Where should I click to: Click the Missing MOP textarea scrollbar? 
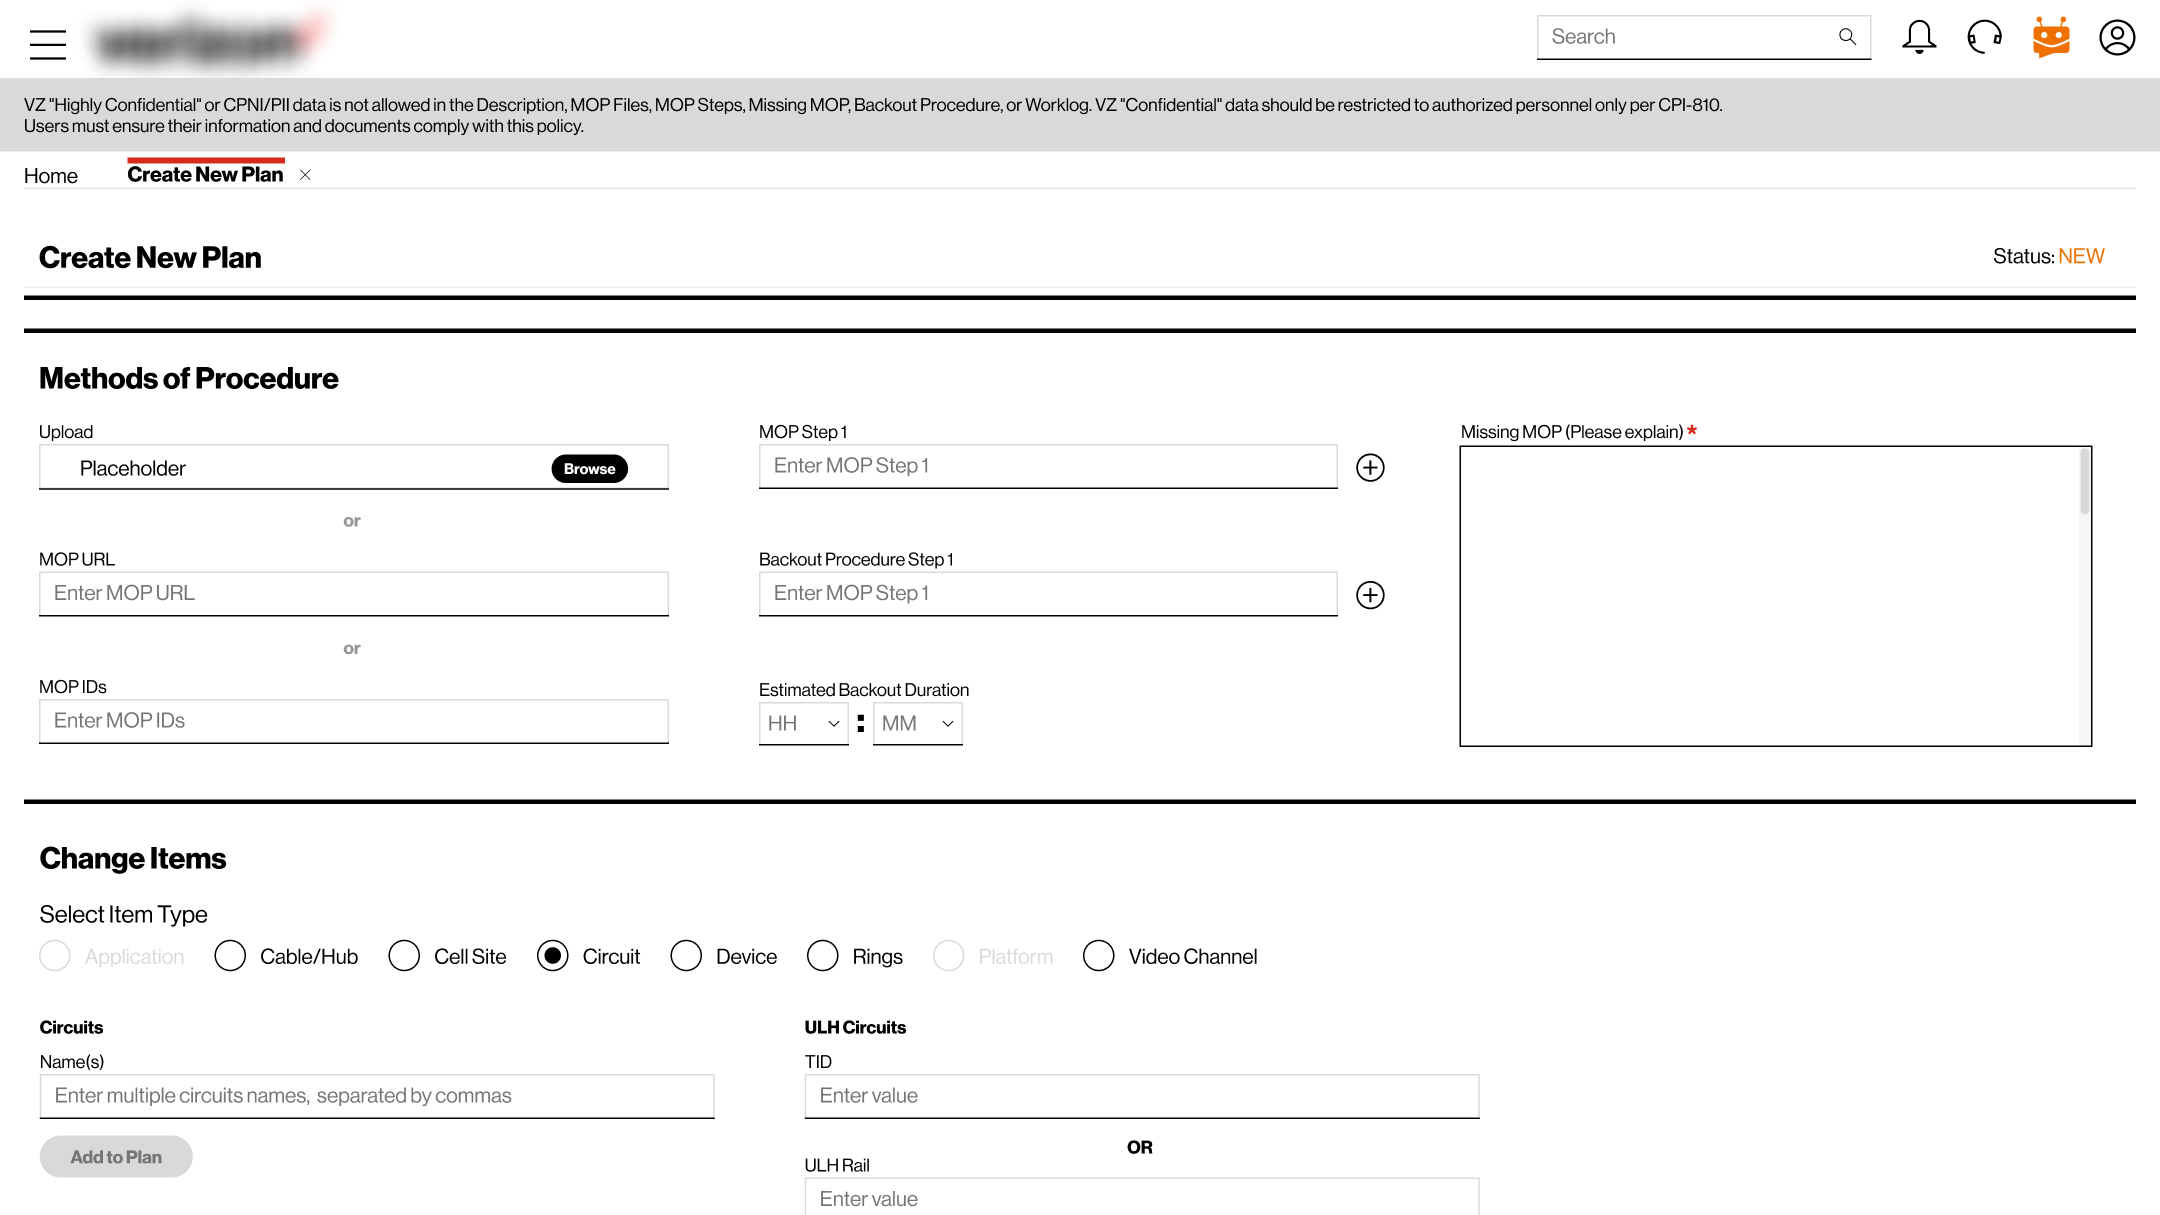[2085, 482]
